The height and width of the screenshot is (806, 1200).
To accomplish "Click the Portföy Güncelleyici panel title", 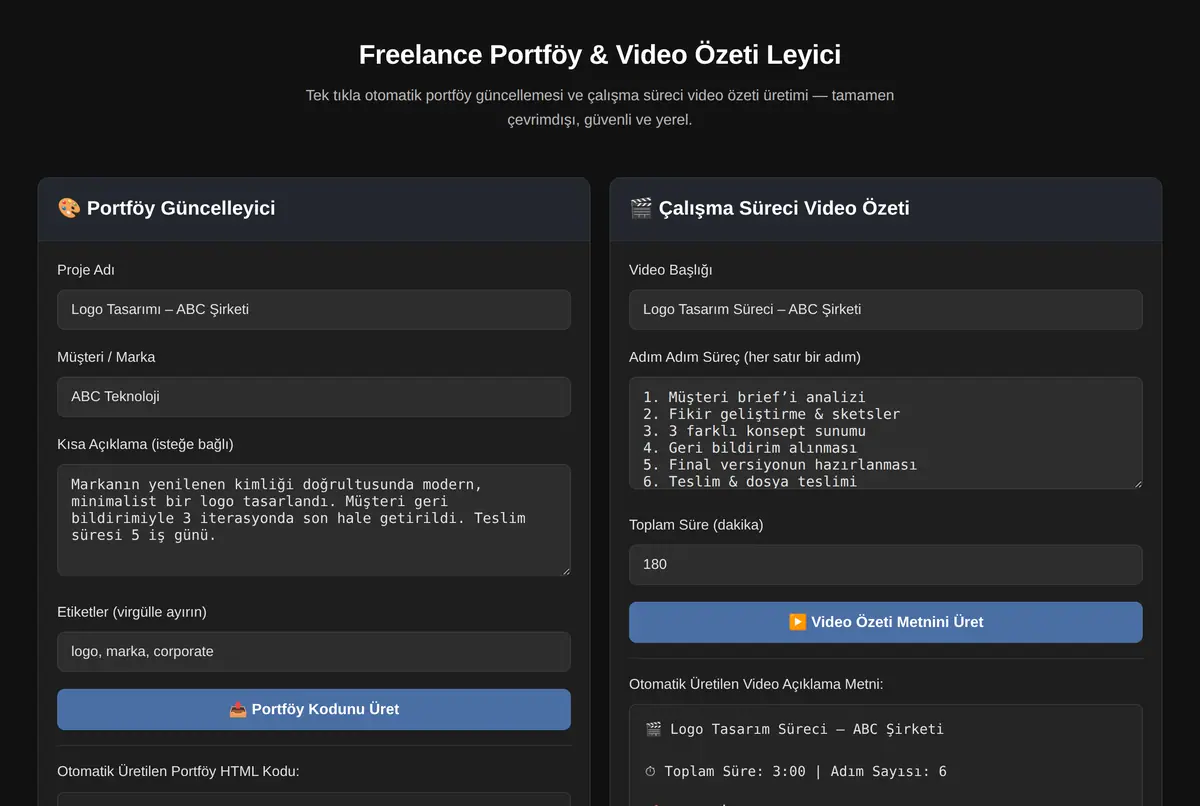I will 181,208.
